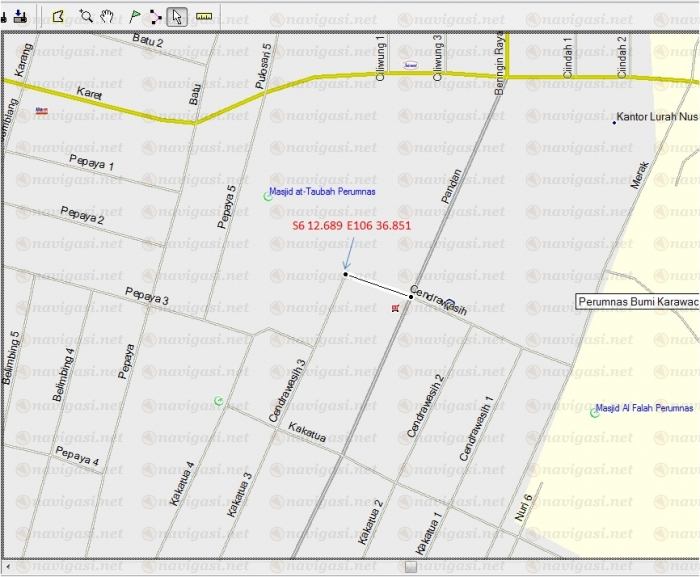Viewport: 700px width, 577px height.
Task: Choose the green flag waypoint tool
Action: 134,16
